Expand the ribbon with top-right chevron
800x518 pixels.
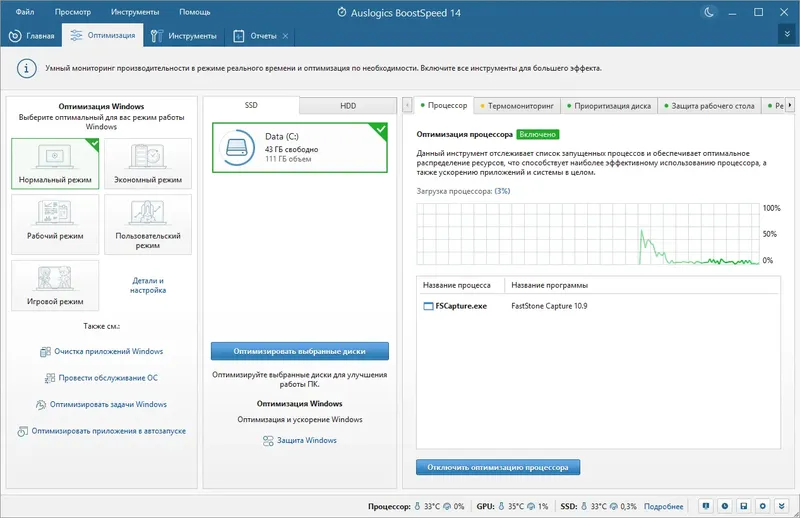pyautogui.click(x=787, y=34)
